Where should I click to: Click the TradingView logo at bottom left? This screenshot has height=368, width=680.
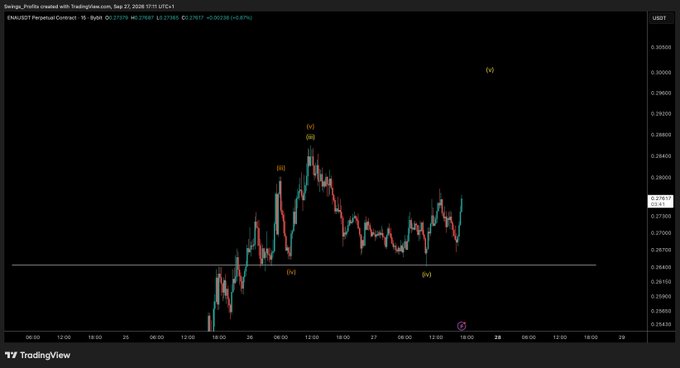38,355
